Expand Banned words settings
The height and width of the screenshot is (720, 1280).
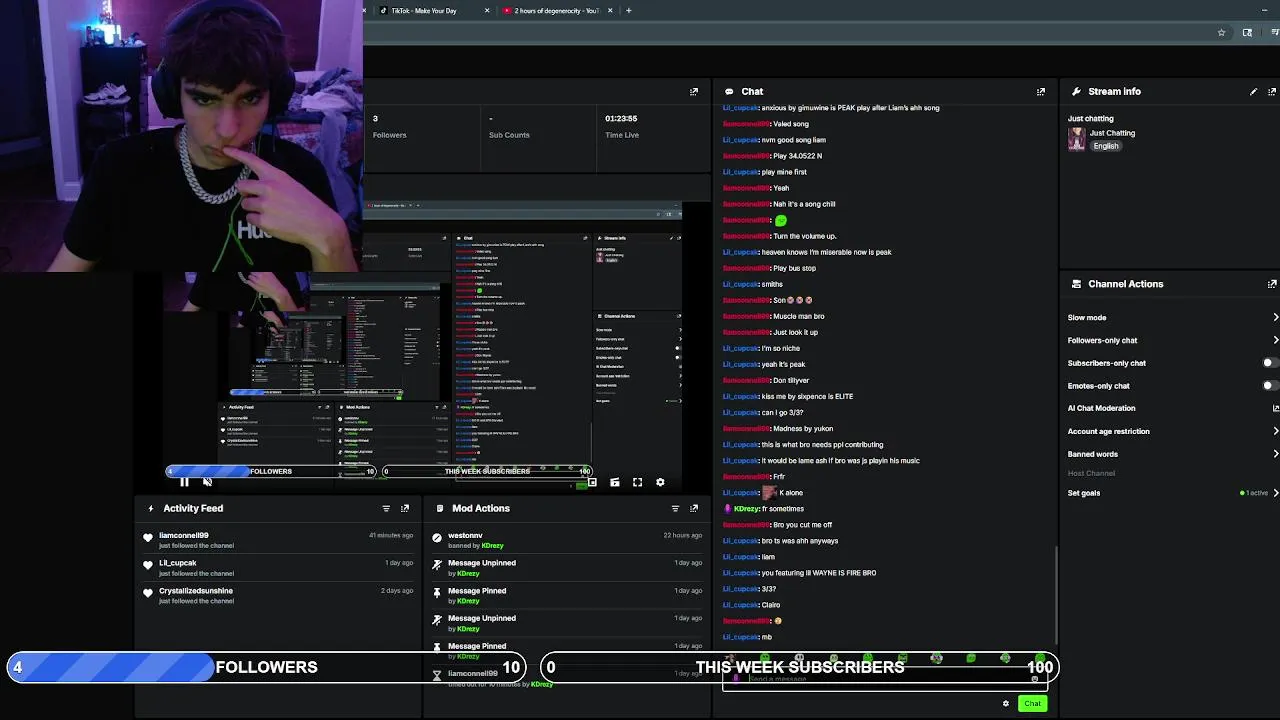click(1275, 454)
